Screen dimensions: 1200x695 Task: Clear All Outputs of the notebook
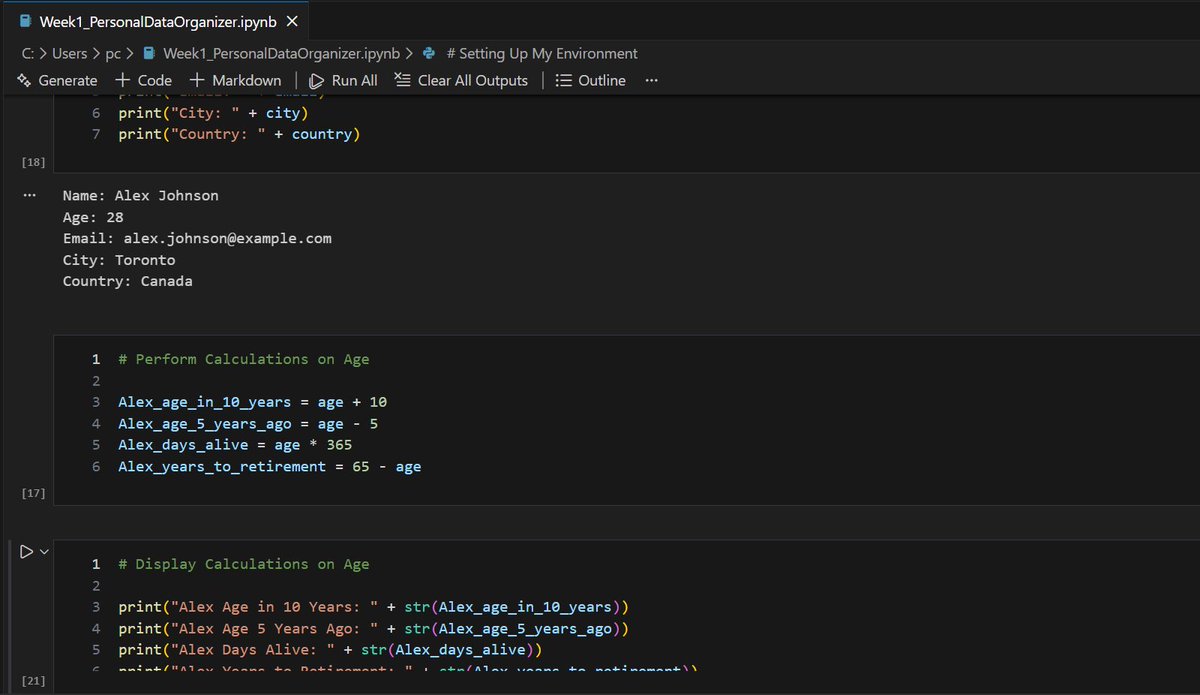tap(462, 80)
